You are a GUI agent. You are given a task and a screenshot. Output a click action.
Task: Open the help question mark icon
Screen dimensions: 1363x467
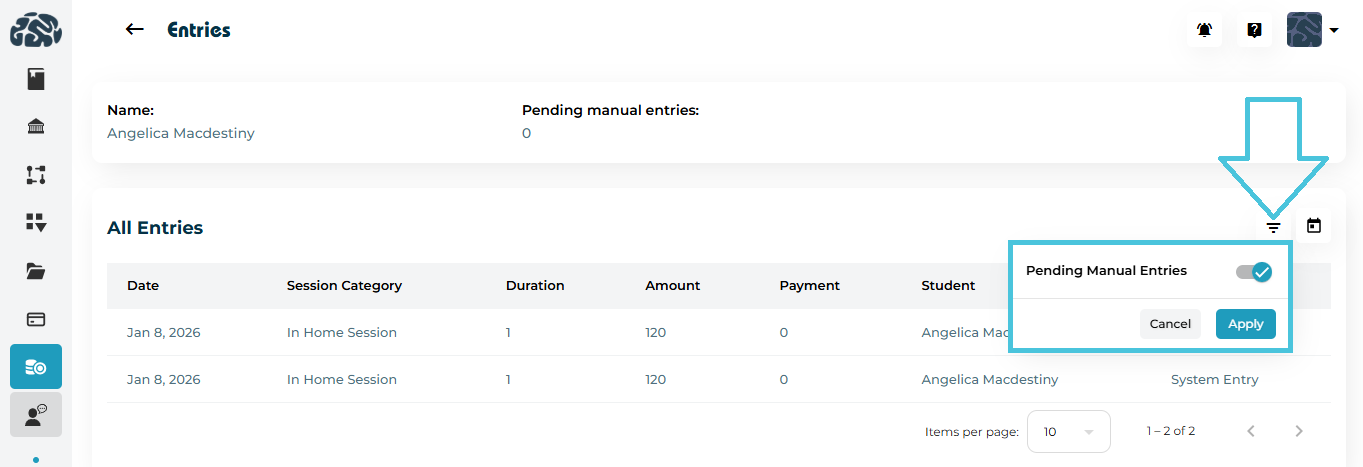tap(1254, 30)
